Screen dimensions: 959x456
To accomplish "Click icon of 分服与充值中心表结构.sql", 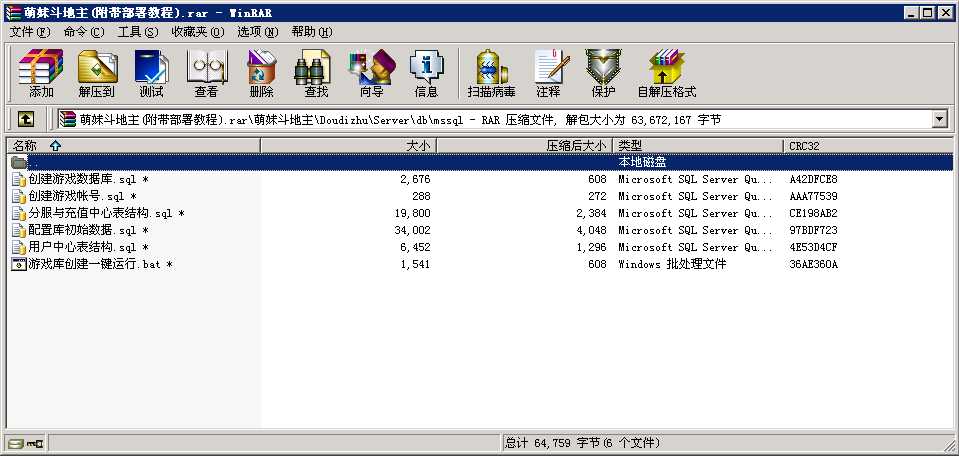I will pos(19,213).
